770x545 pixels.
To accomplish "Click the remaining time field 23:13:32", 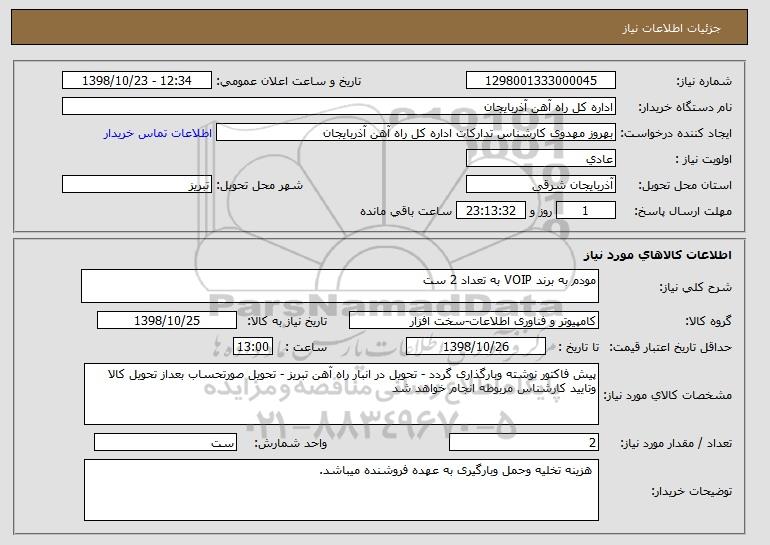I will (491, 211).
